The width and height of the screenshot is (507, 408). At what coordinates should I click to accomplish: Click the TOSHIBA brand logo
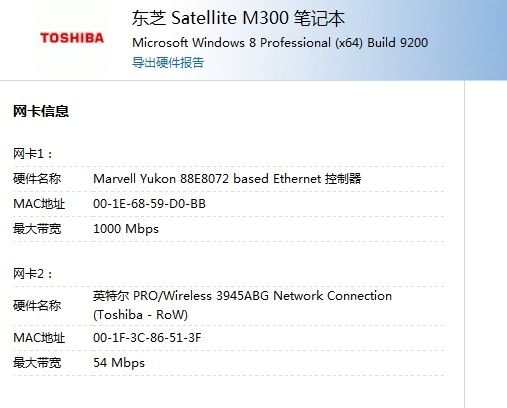coord(72,38)
